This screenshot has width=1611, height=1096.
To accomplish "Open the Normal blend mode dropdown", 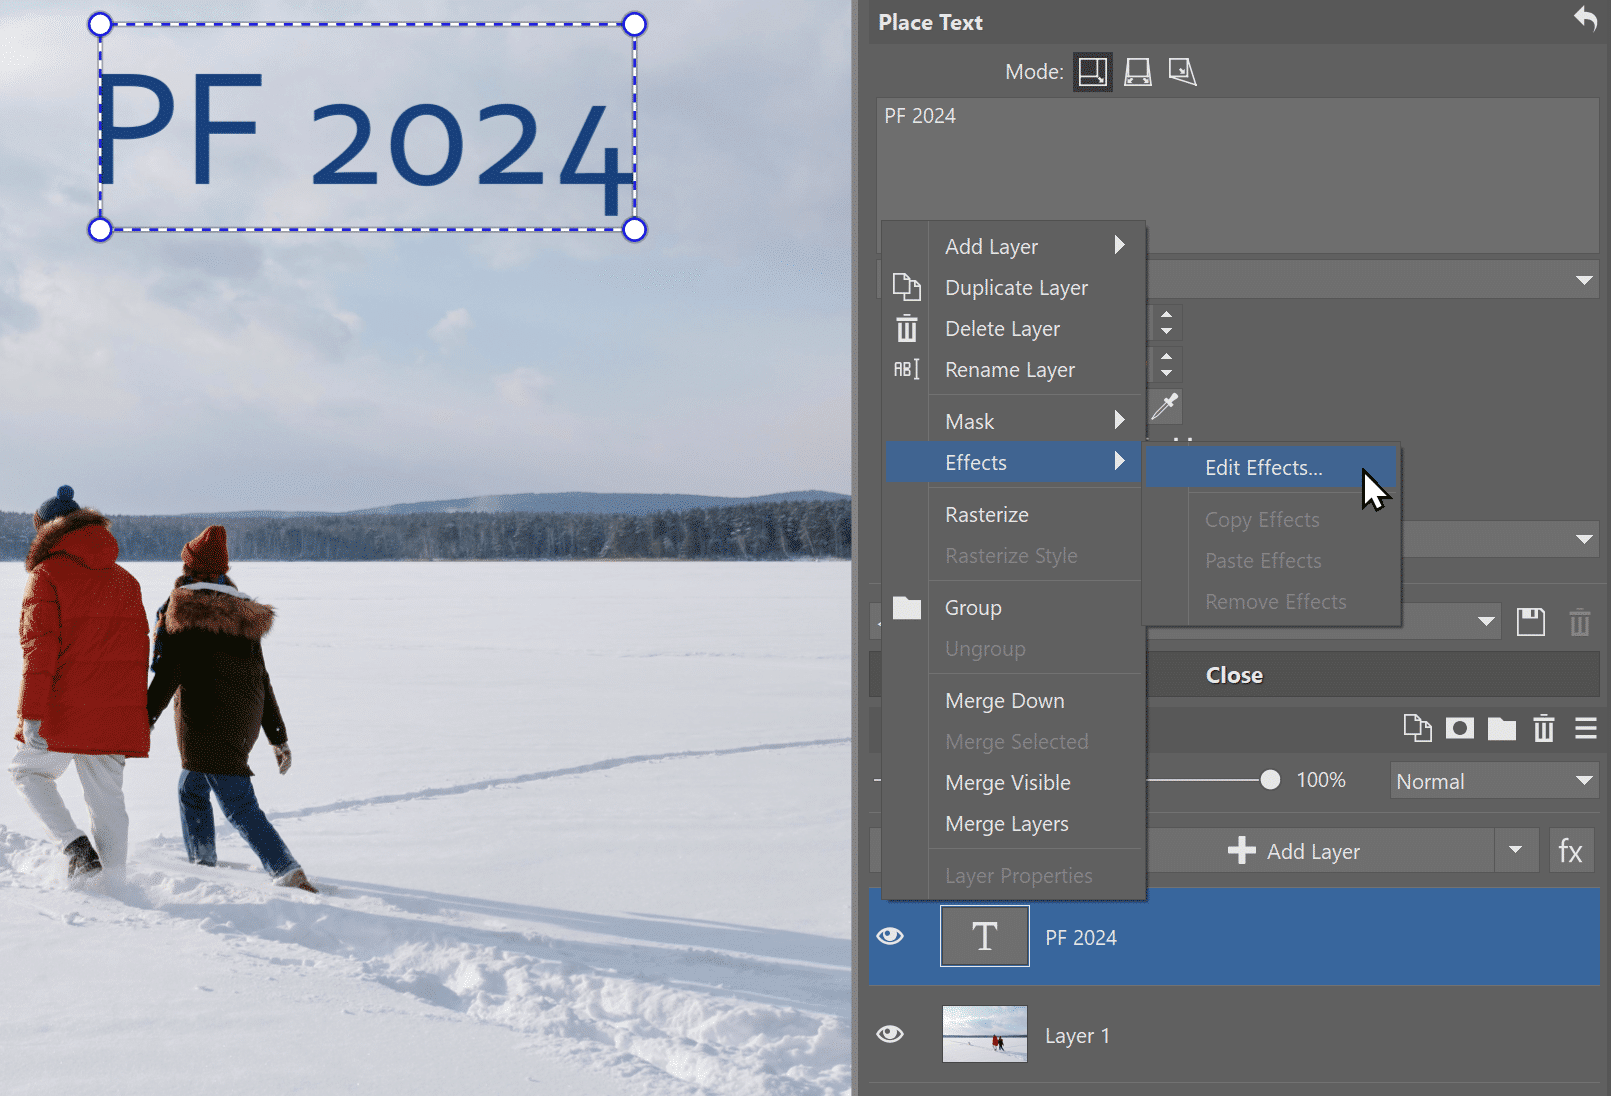I will click(x=1493, y=781).
